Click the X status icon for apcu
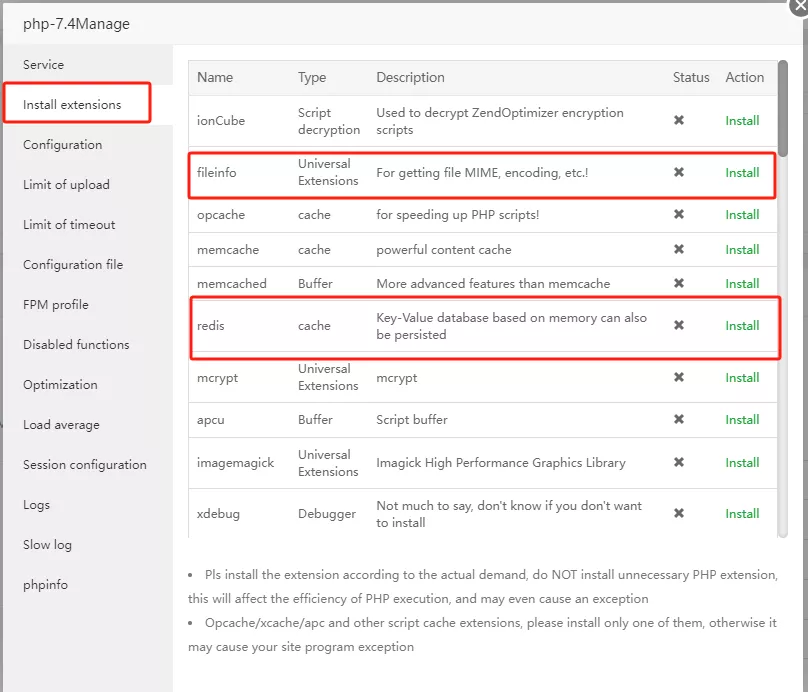The height and width of the screenshot is (692, 808). click(679, 420)
